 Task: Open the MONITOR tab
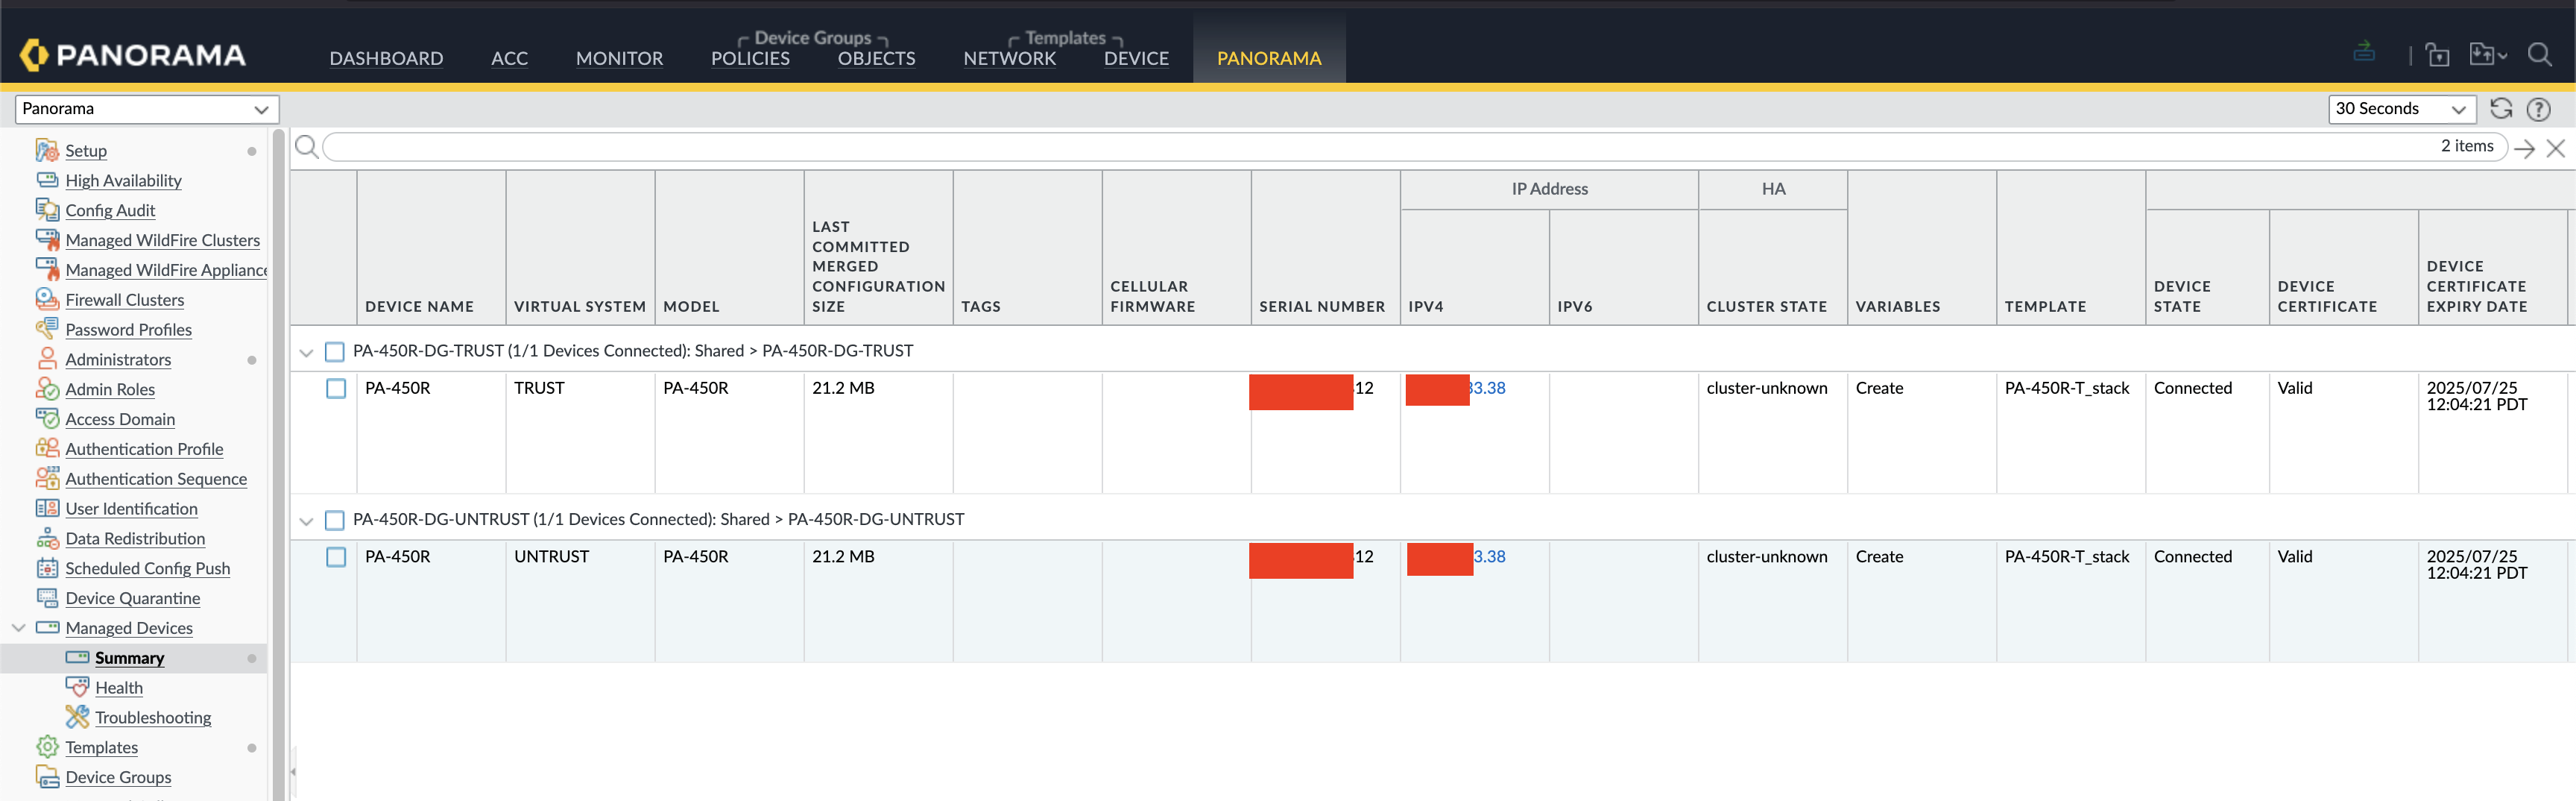pos(619,58)
